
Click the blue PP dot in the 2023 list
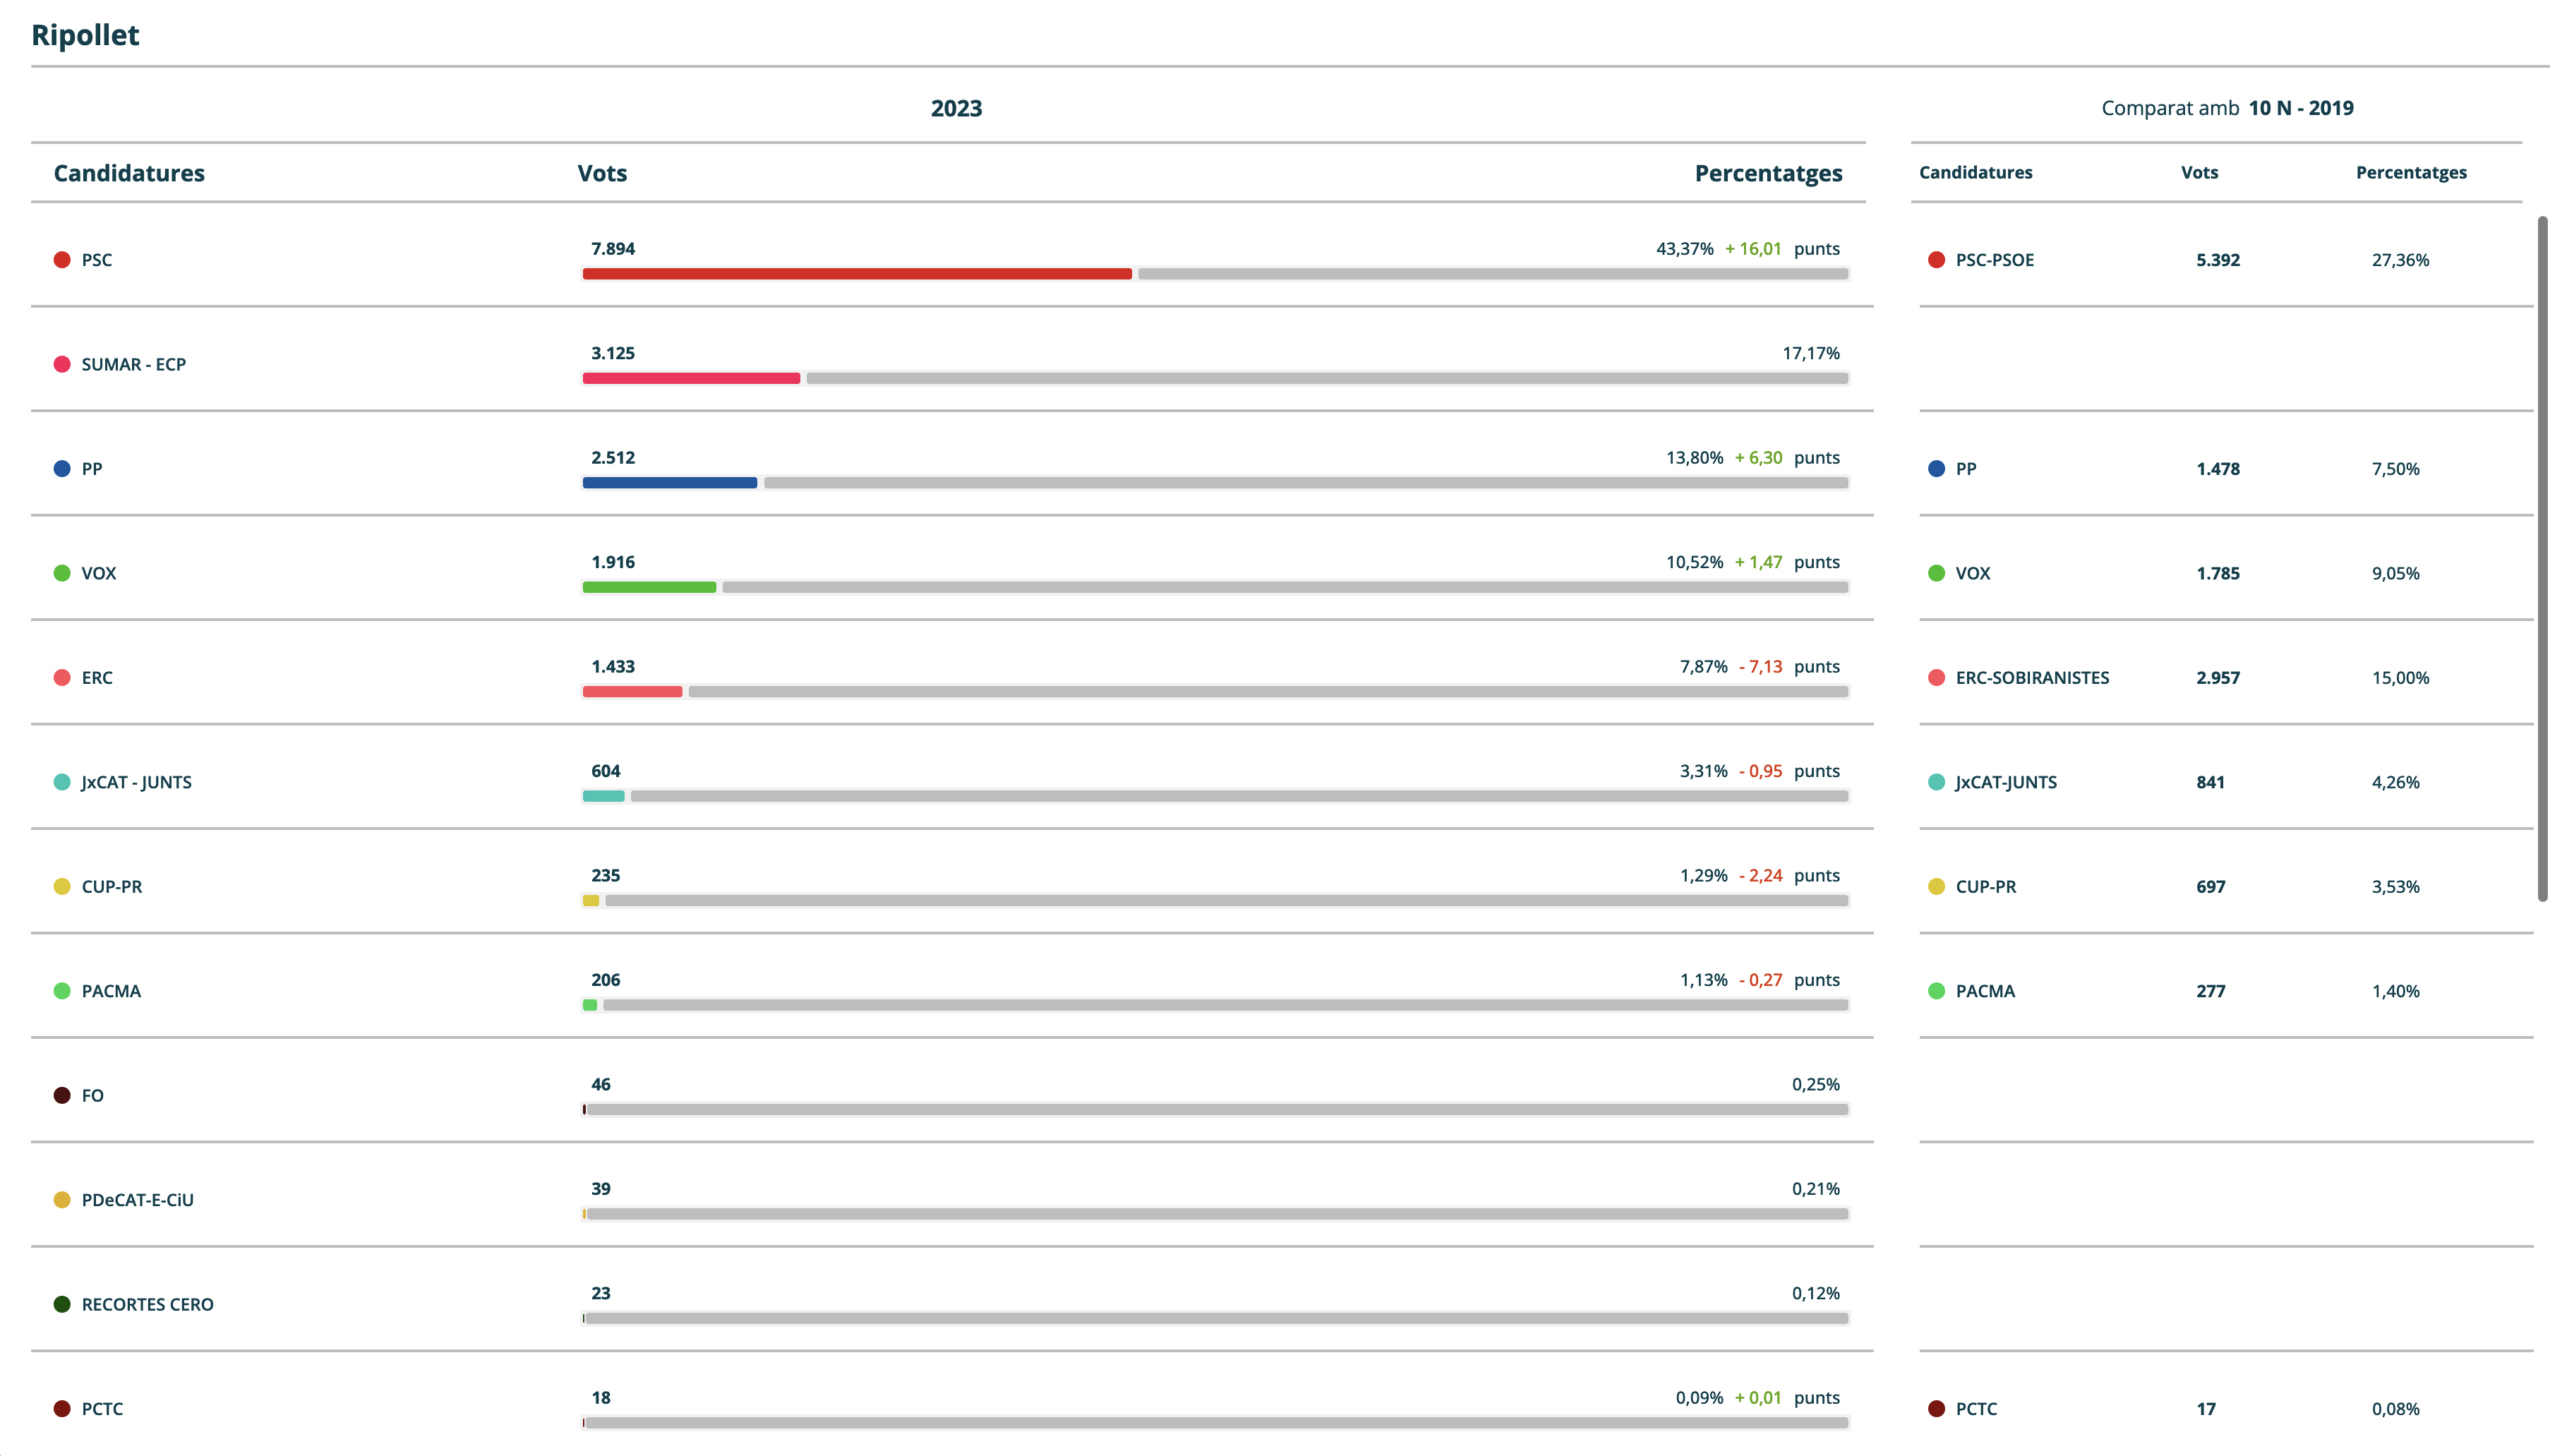tap(62, 469)
